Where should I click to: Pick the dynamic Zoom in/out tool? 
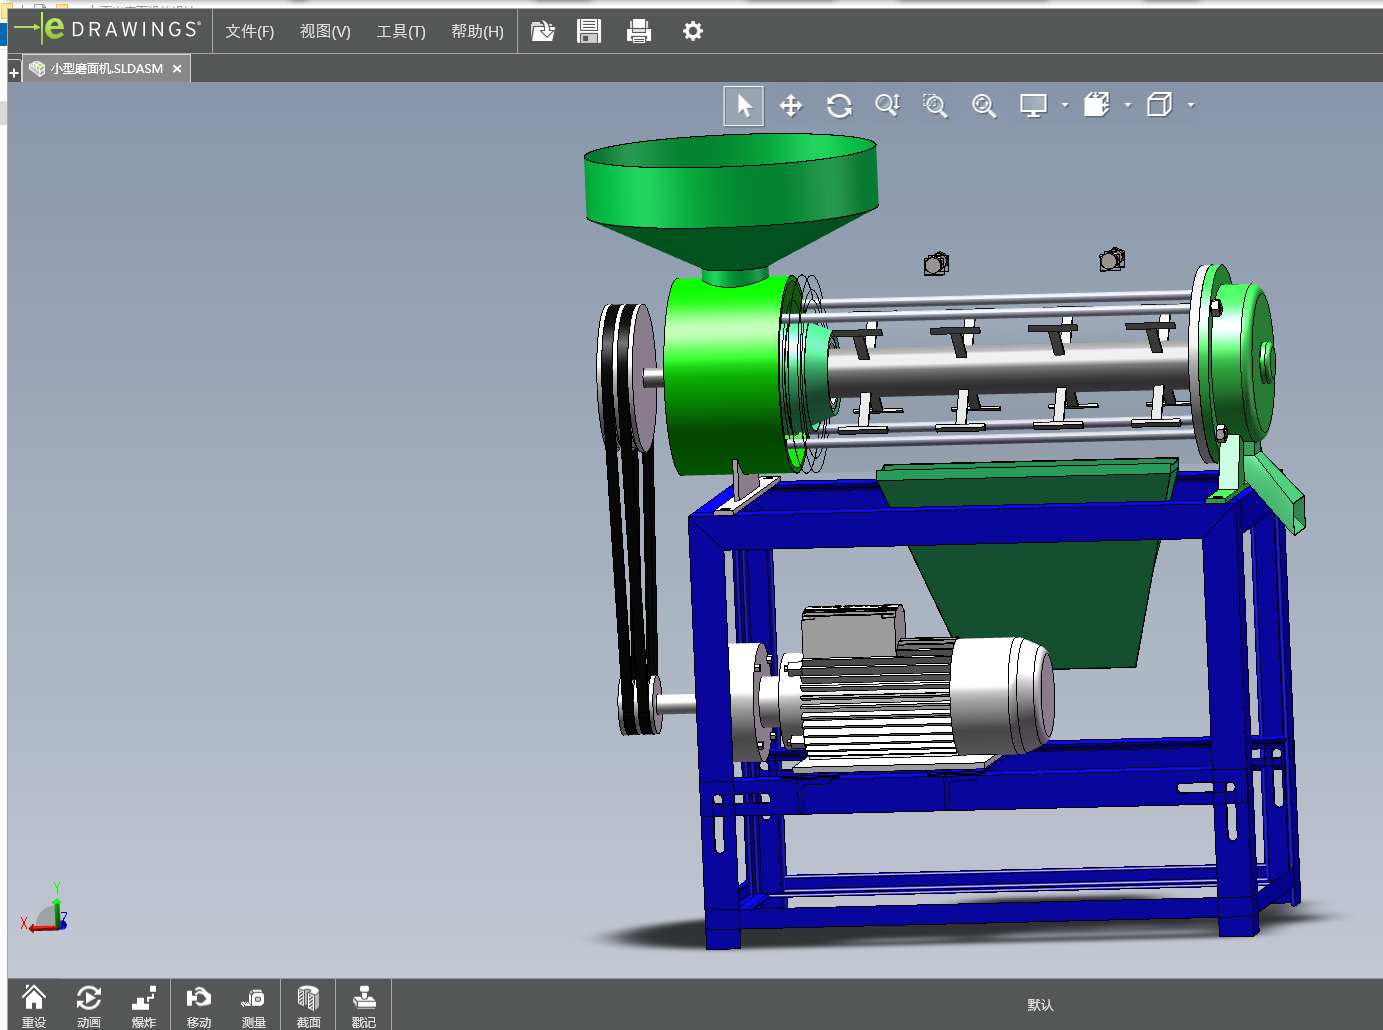click(x=887, y=106)
